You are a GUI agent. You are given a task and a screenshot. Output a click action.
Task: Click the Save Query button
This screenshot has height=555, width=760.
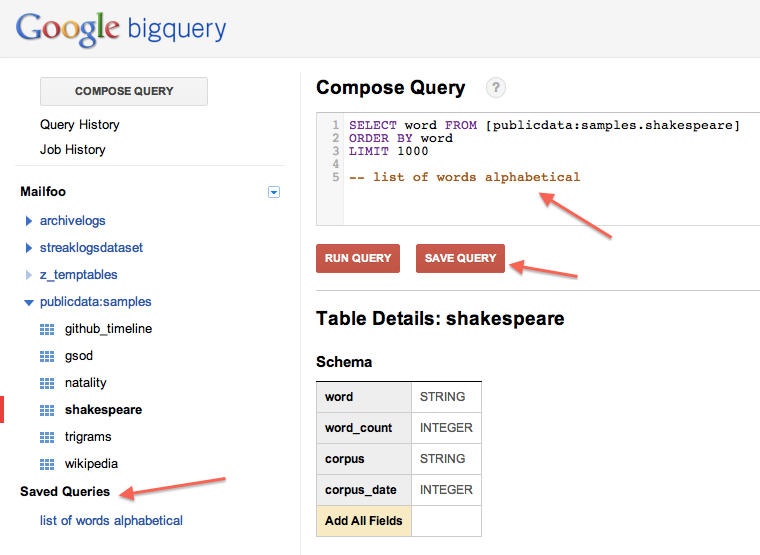pyautogui.click(x=460, y=258)
